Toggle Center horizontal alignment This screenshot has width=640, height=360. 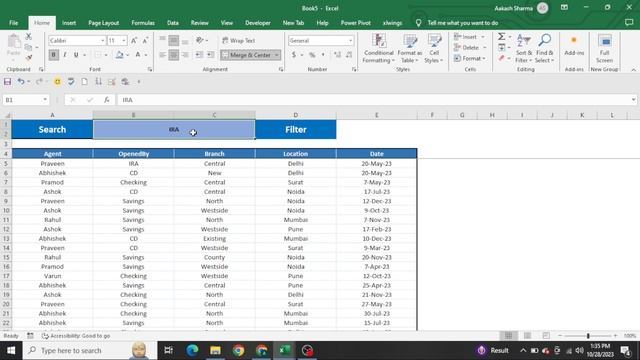(x=173, y=55)
